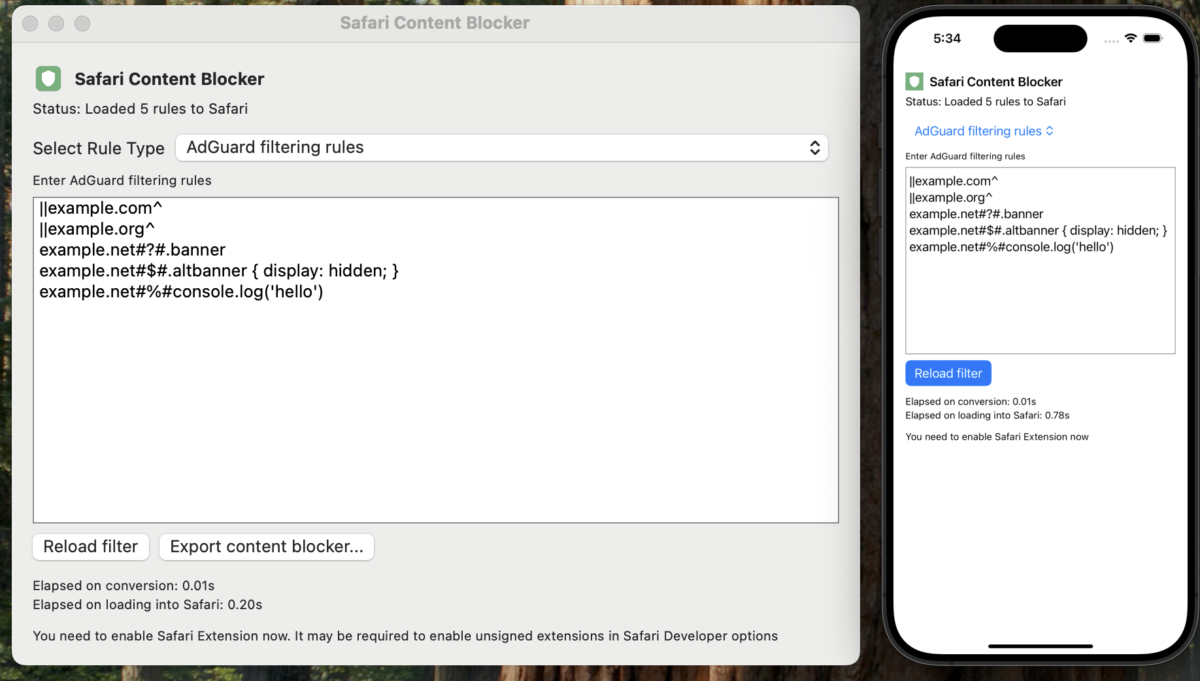Click the Status: Loaded 5 rules text in Mac window
This screenshot has height=681, width=1200.
point(140,109)
